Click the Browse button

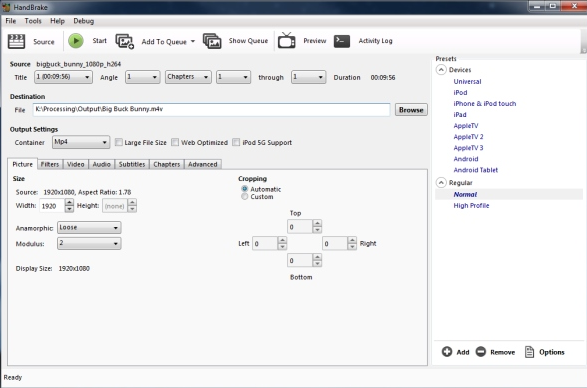pos(411,110)
